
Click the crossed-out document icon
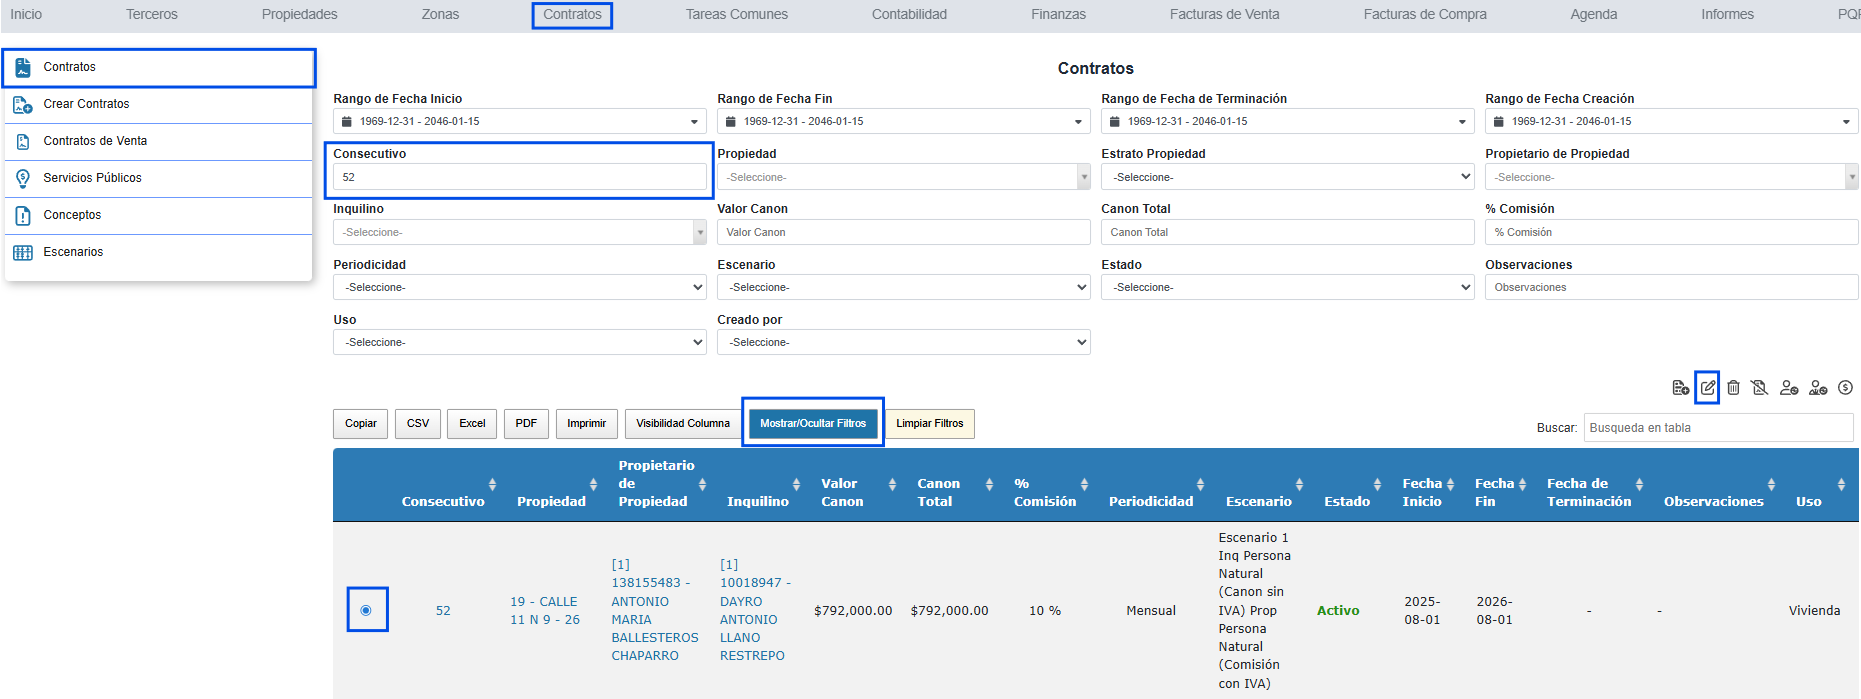pos(1760,388)
